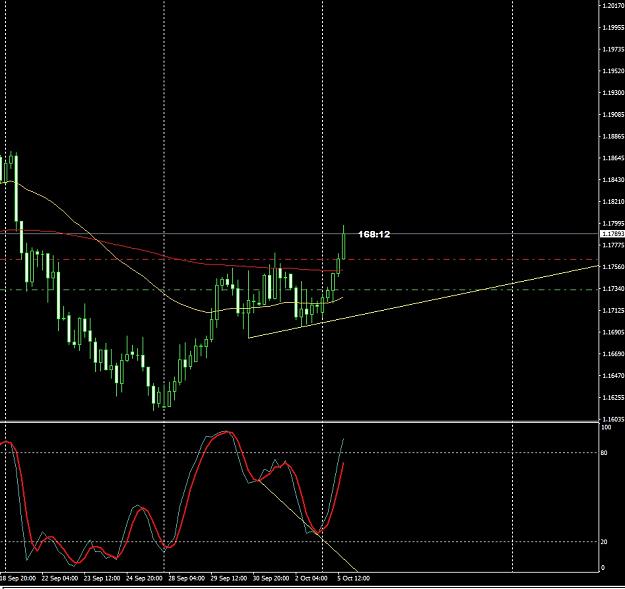The height and width of the screenshot is (589, 625).
Task: Select price axis value 1.19955
Action: [x=613, y=27]
